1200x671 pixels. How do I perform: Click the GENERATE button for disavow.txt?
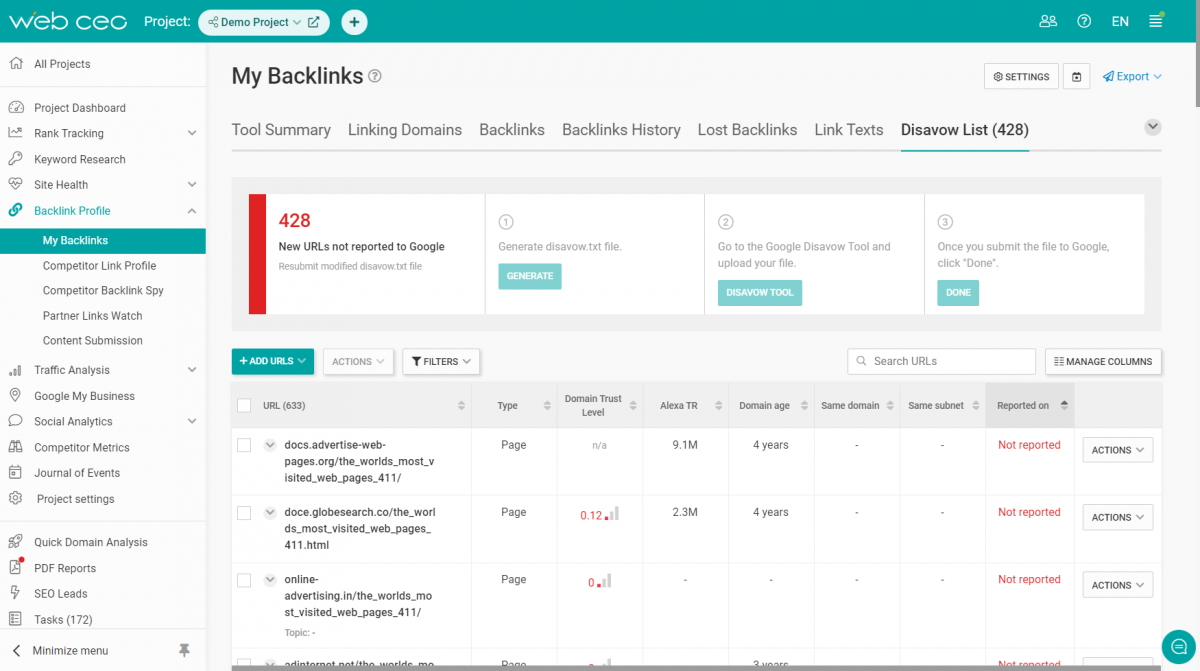tap(529, 276)
